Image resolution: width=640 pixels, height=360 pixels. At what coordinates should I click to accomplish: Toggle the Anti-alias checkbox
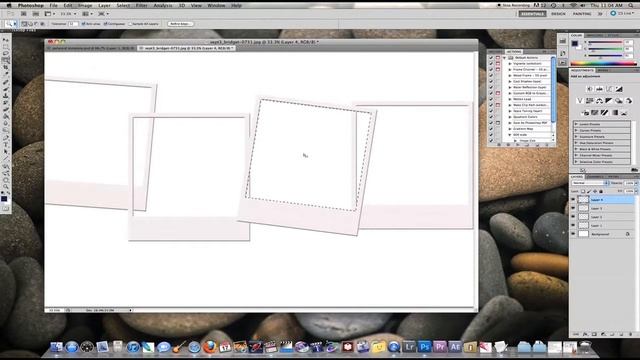click(84, 24)
